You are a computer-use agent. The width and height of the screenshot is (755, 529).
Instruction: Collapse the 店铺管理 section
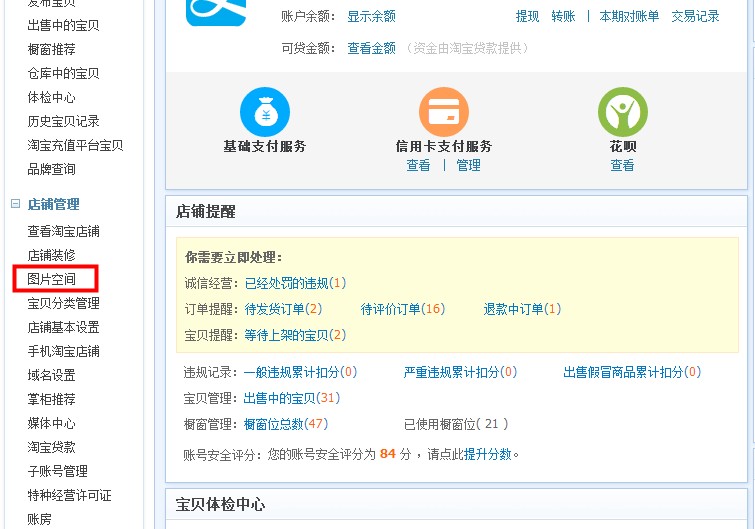click(15, 204)
